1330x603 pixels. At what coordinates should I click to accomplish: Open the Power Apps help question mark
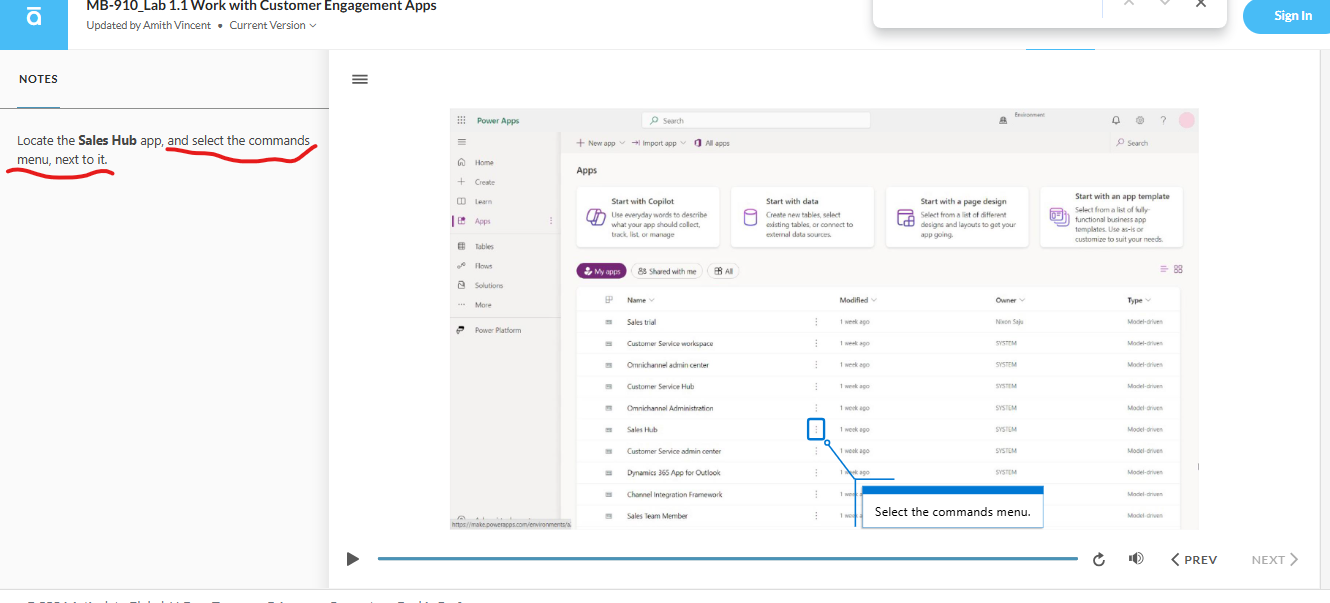(x=1163, y=120)
